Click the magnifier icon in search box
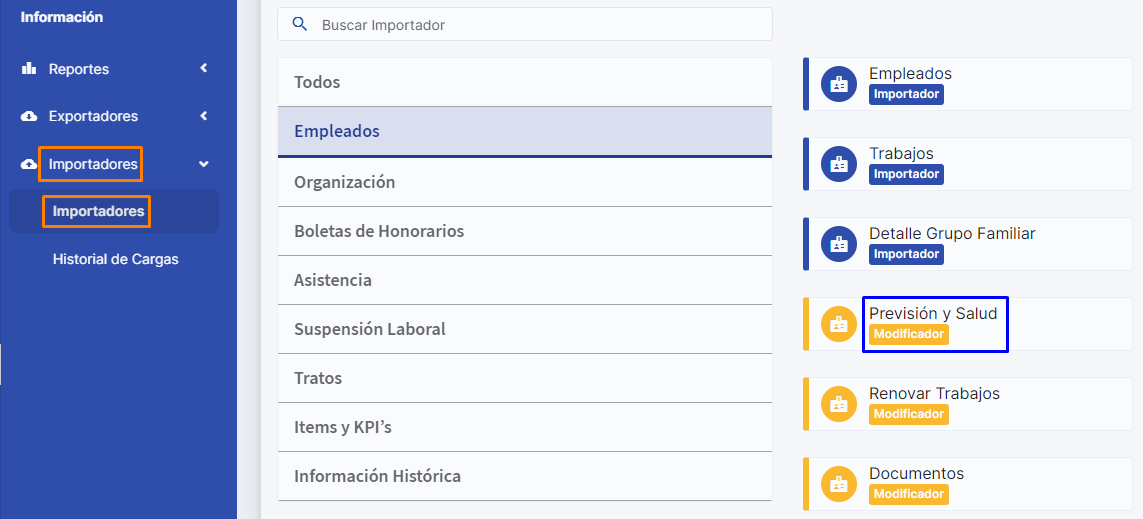The image size is (1143, 519). 299,24
